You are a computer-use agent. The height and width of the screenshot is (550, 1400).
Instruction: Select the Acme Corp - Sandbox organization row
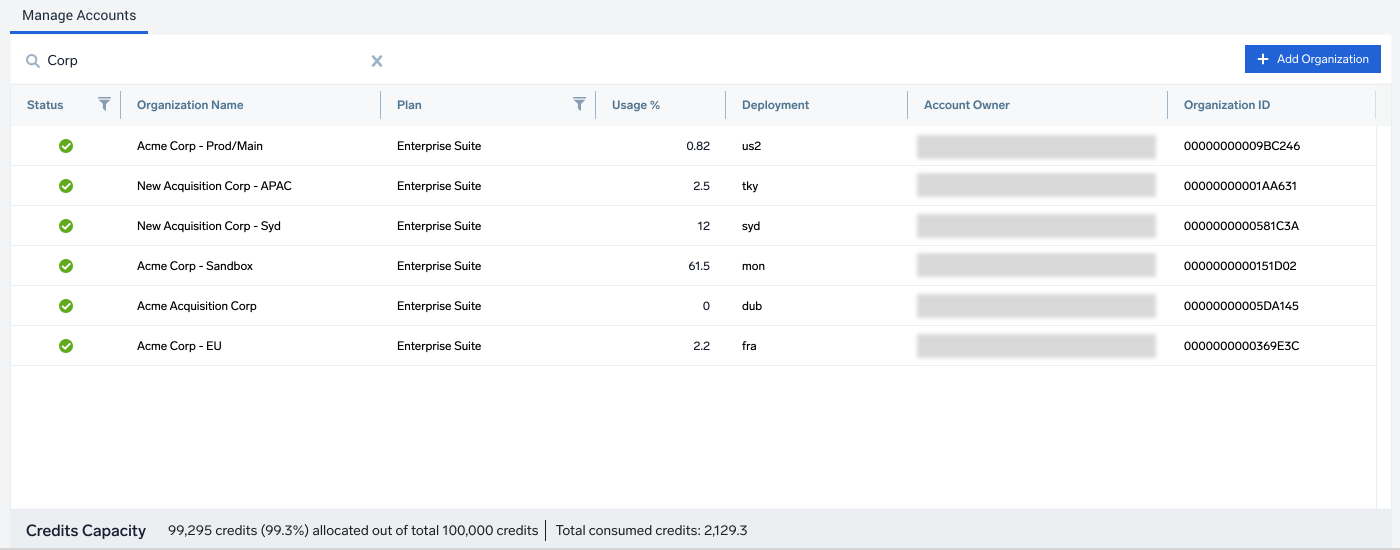tap(194, 266)
